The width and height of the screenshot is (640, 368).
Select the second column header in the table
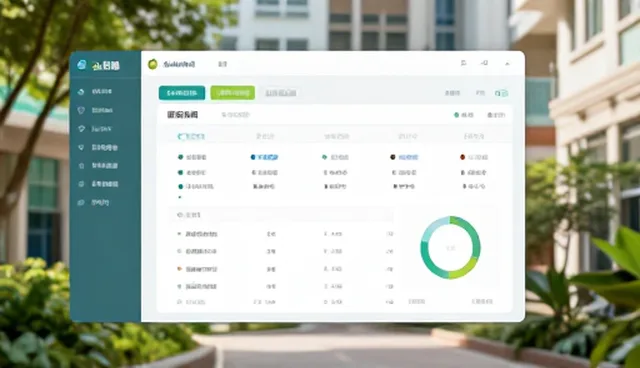pos(265,136)
